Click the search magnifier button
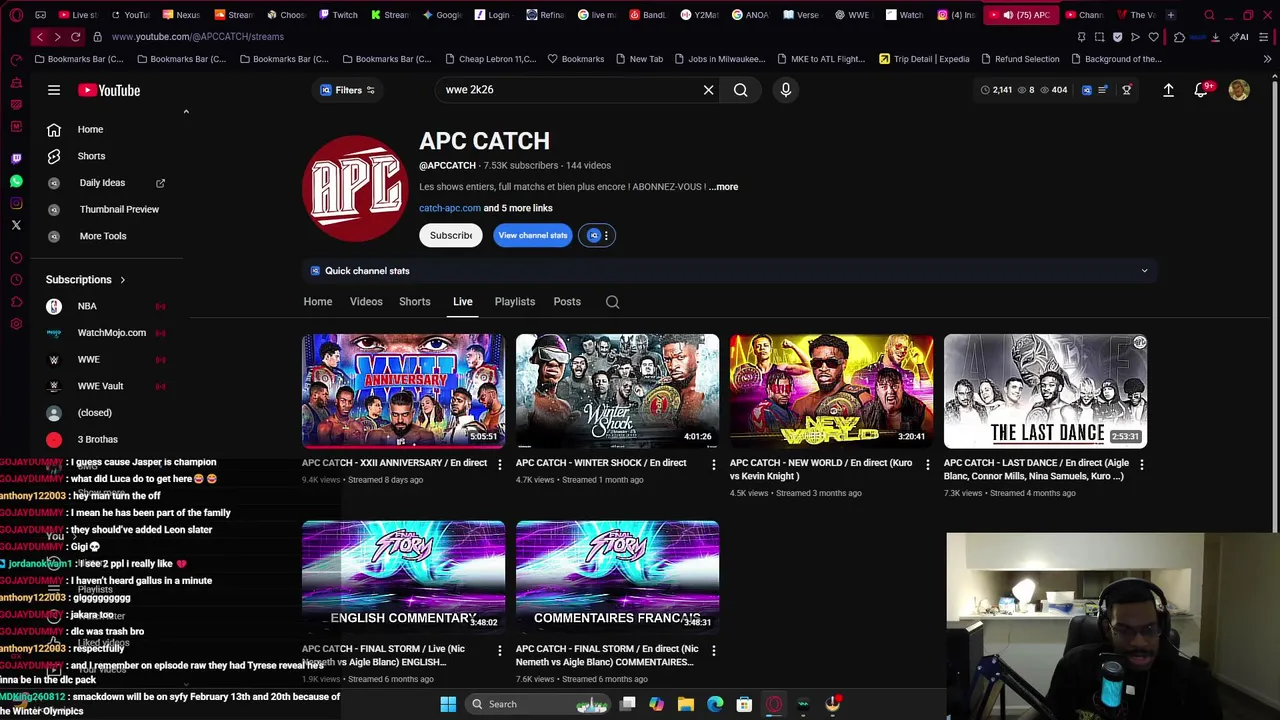This screenshot has height=720, width=1280. (x=740, y=90)
